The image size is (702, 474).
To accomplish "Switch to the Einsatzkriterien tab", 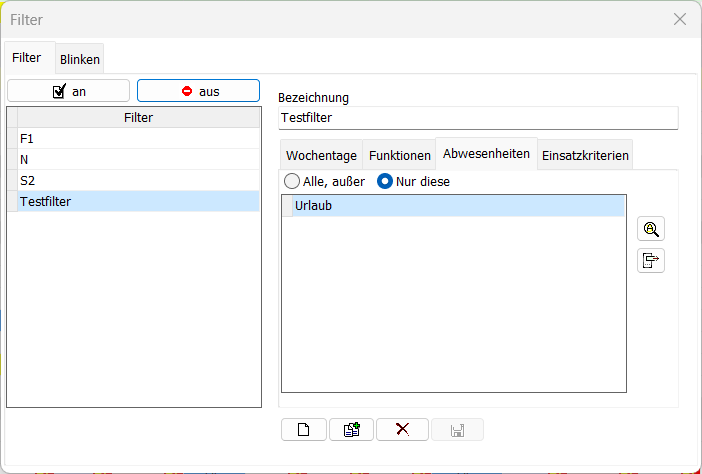I will pos(585,155).
